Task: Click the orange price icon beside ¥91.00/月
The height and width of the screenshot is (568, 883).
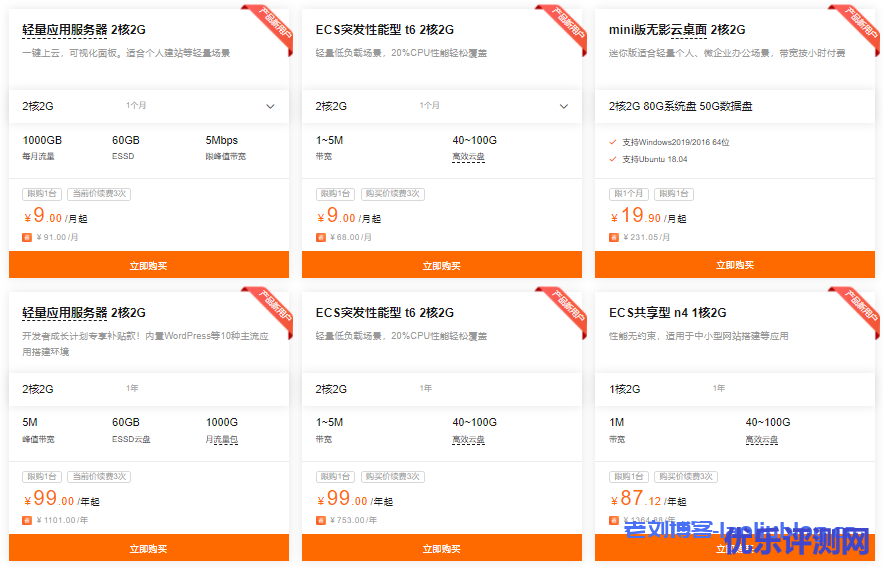Action: [27, 237]
